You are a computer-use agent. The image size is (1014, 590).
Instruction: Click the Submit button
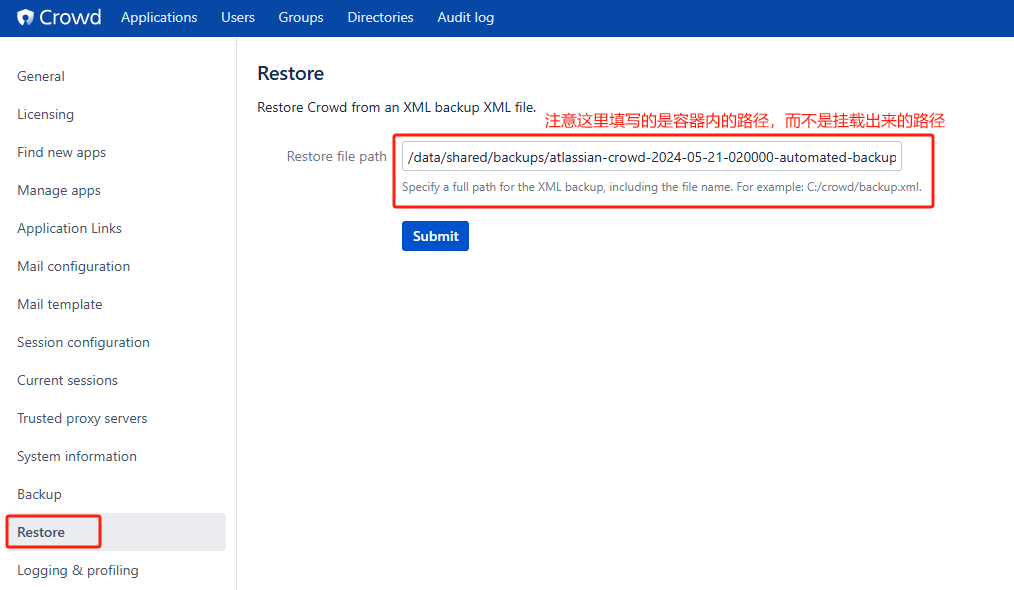(435, 236)
